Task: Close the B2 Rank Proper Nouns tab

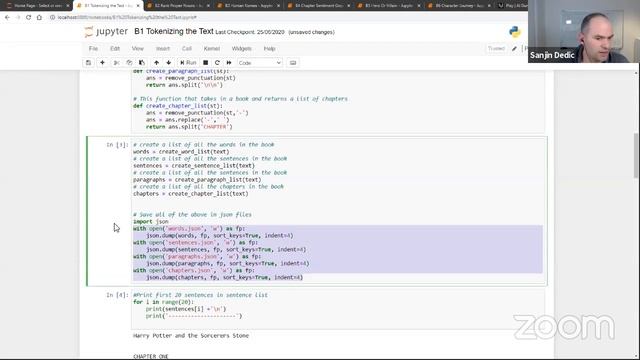Action: tap(208, 6)
